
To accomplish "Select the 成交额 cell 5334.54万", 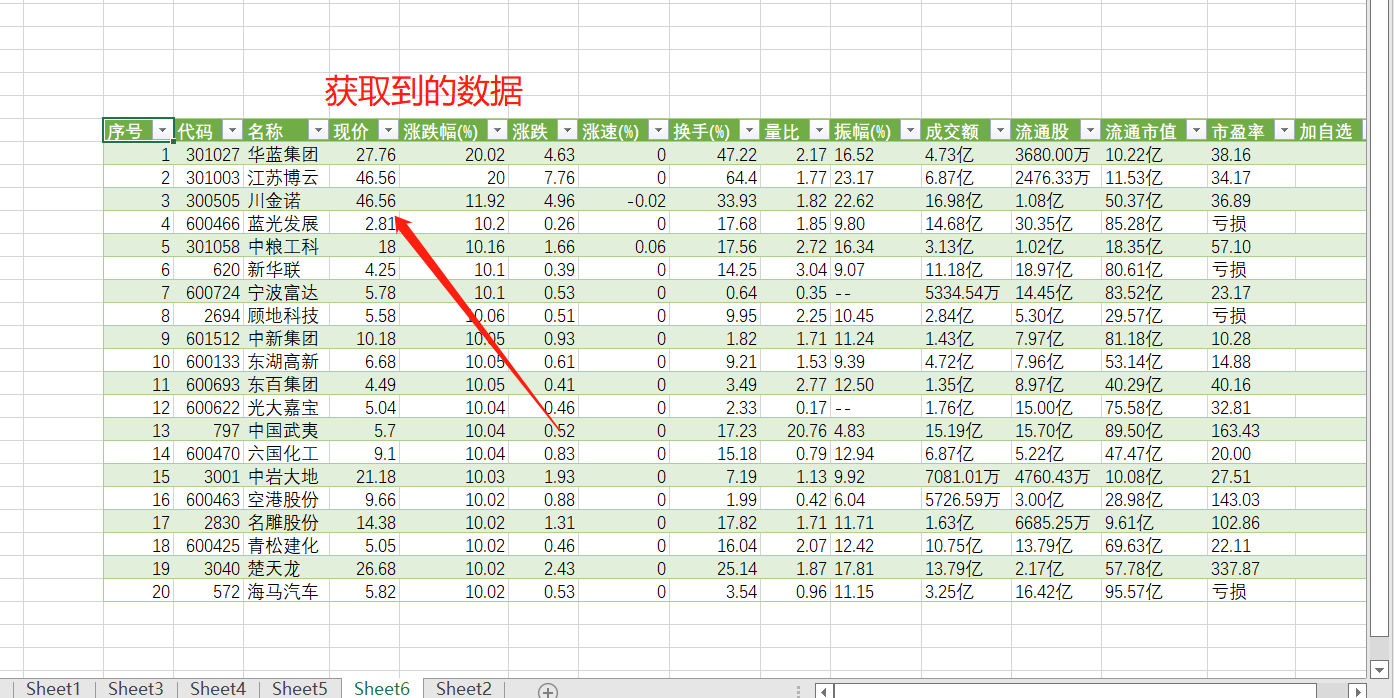I will (x=966, y=292).
